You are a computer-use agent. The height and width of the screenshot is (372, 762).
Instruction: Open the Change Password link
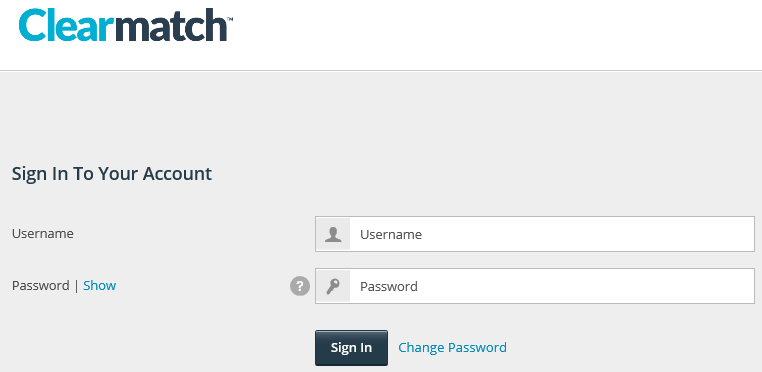(x=452, y=348)
